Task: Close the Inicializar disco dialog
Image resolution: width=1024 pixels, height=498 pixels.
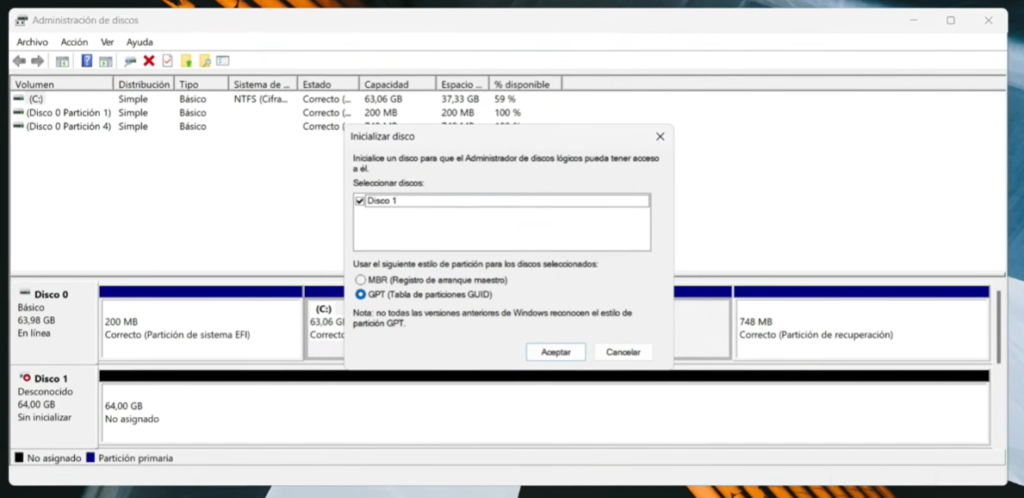Action: [x=660, y=136]
